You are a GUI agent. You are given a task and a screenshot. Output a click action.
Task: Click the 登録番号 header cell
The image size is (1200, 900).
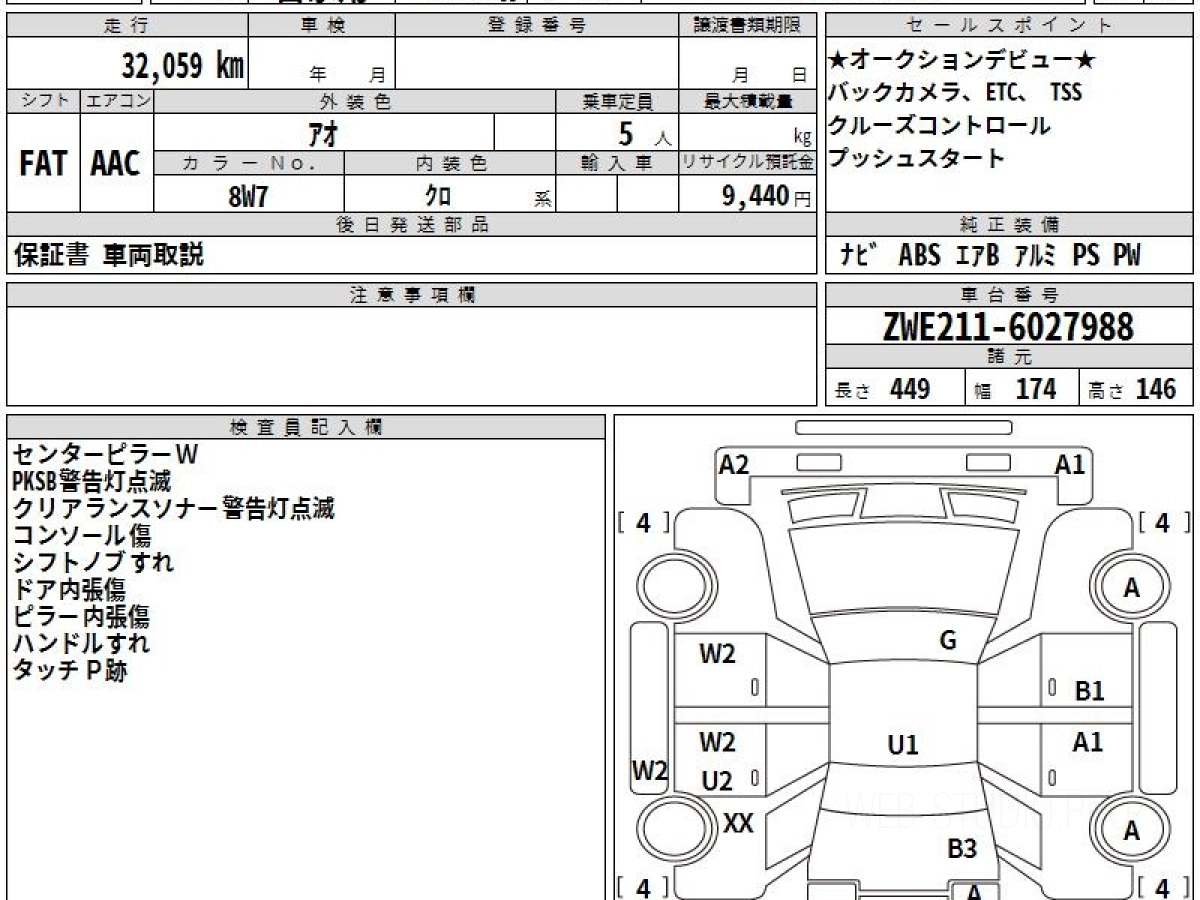(536, 26)
